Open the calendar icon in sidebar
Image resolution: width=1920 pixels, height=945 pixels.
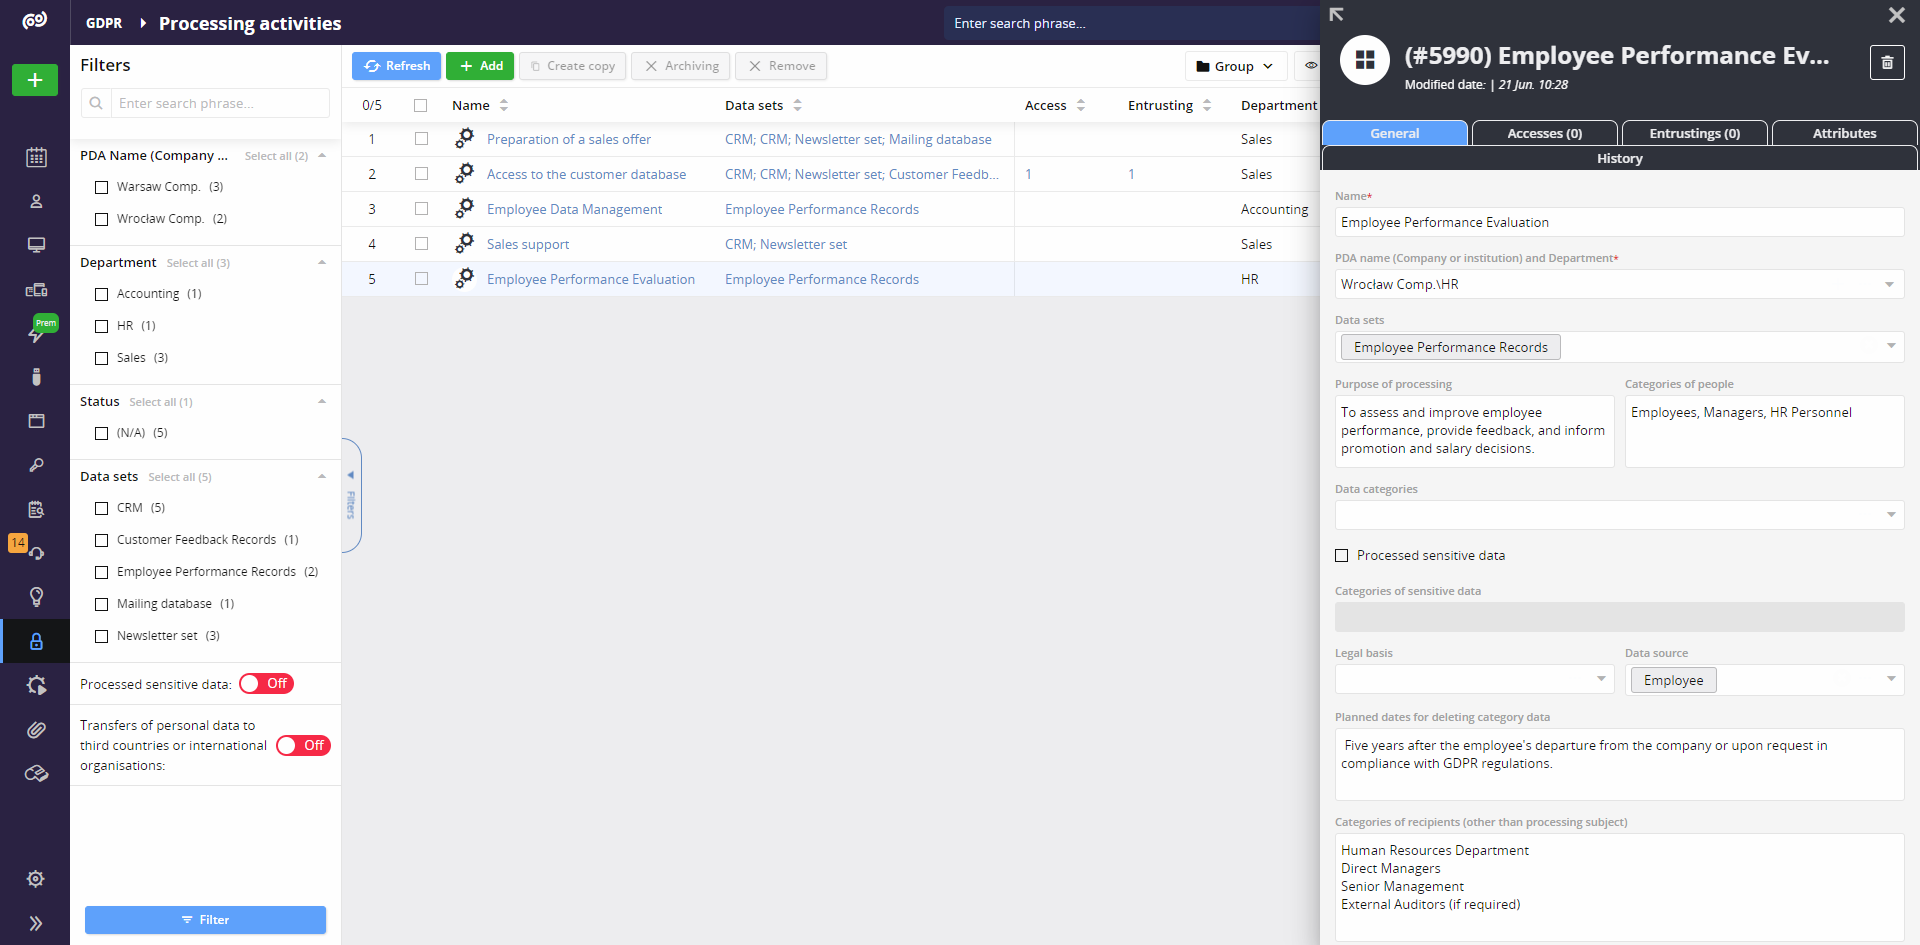(36, 157)
